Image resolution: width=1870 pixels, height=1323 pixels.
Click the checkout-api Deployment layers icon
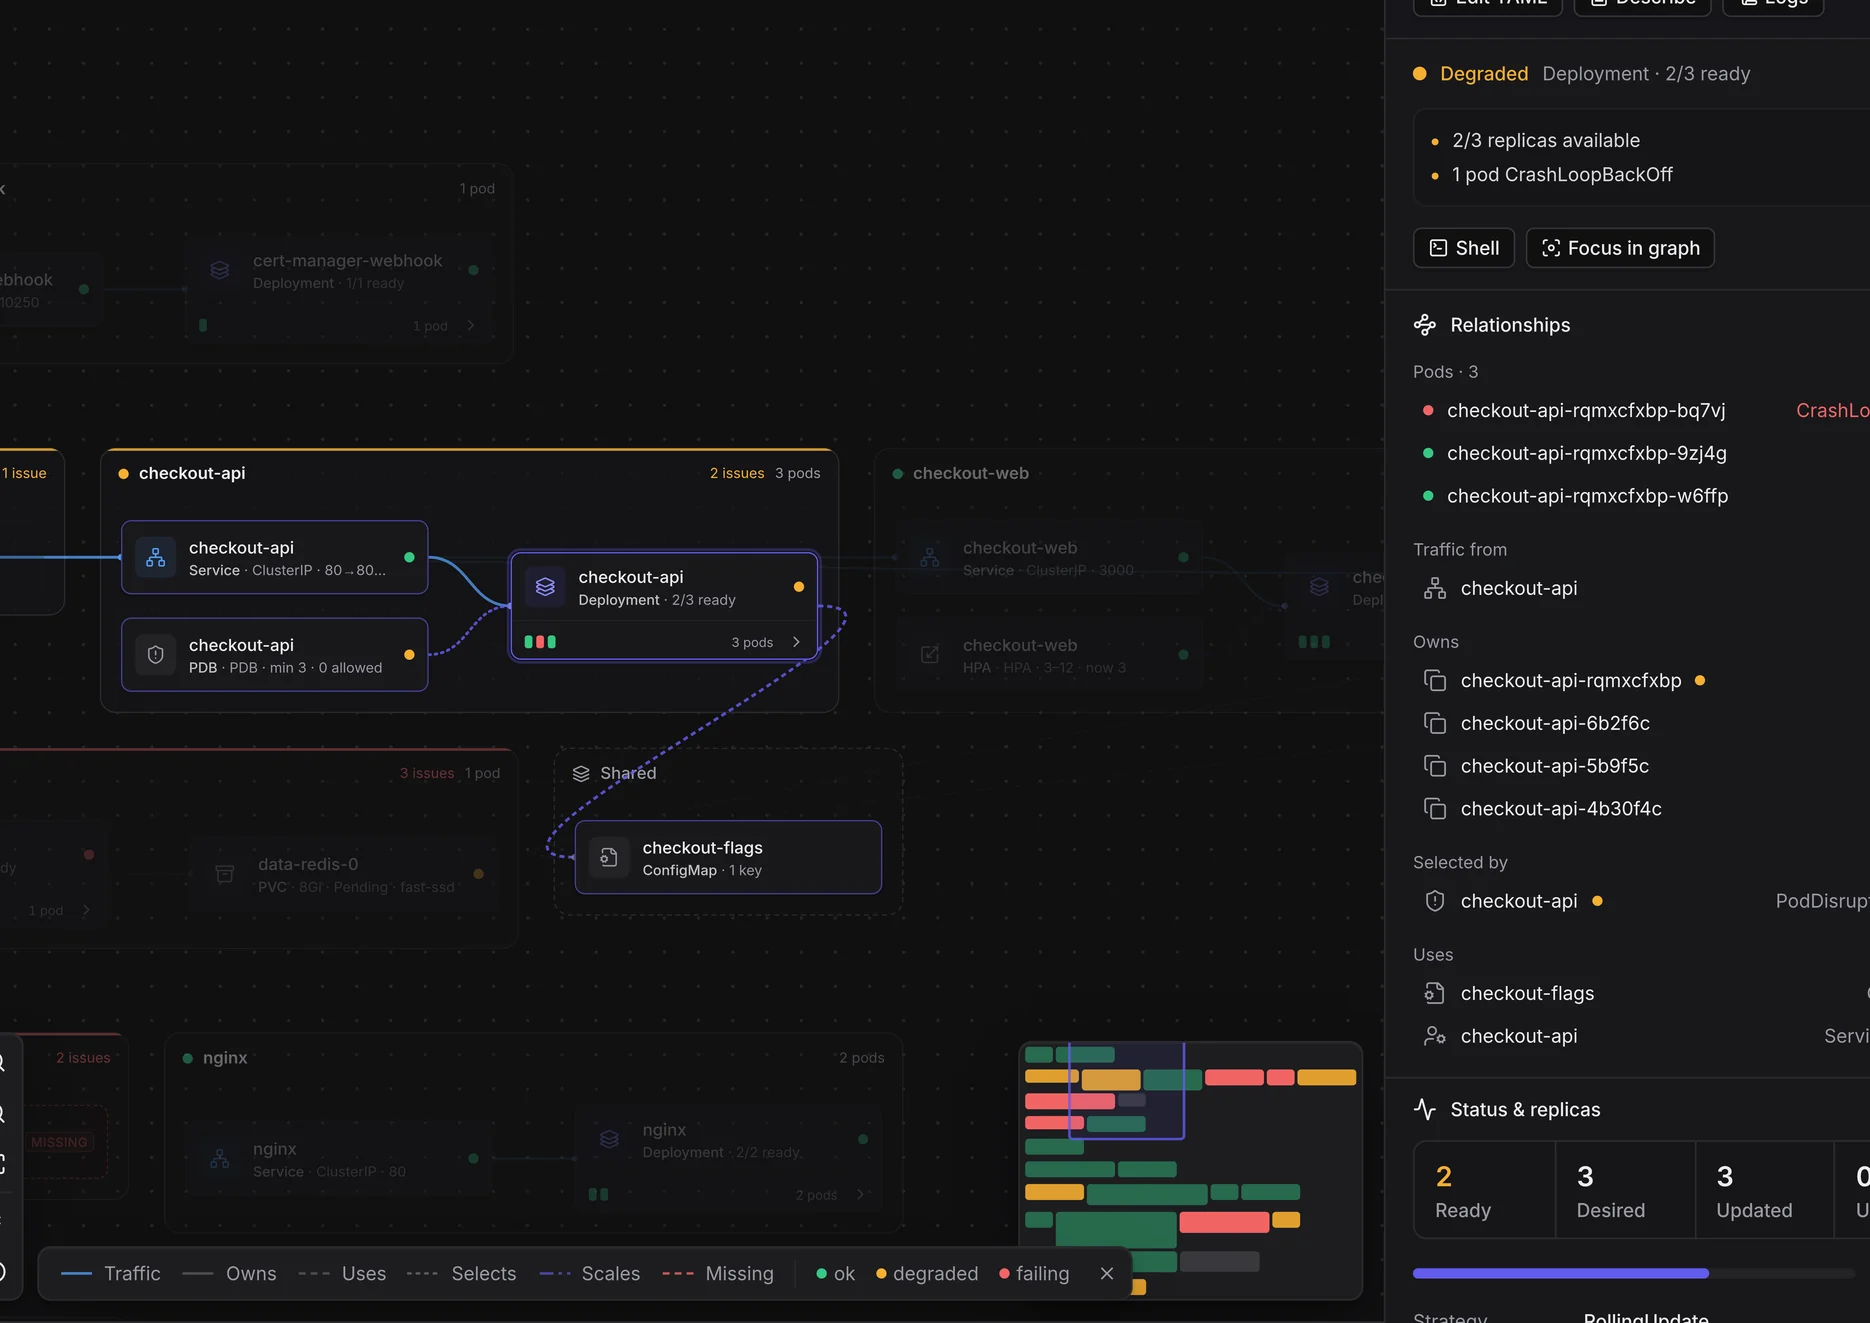[545, 587]
